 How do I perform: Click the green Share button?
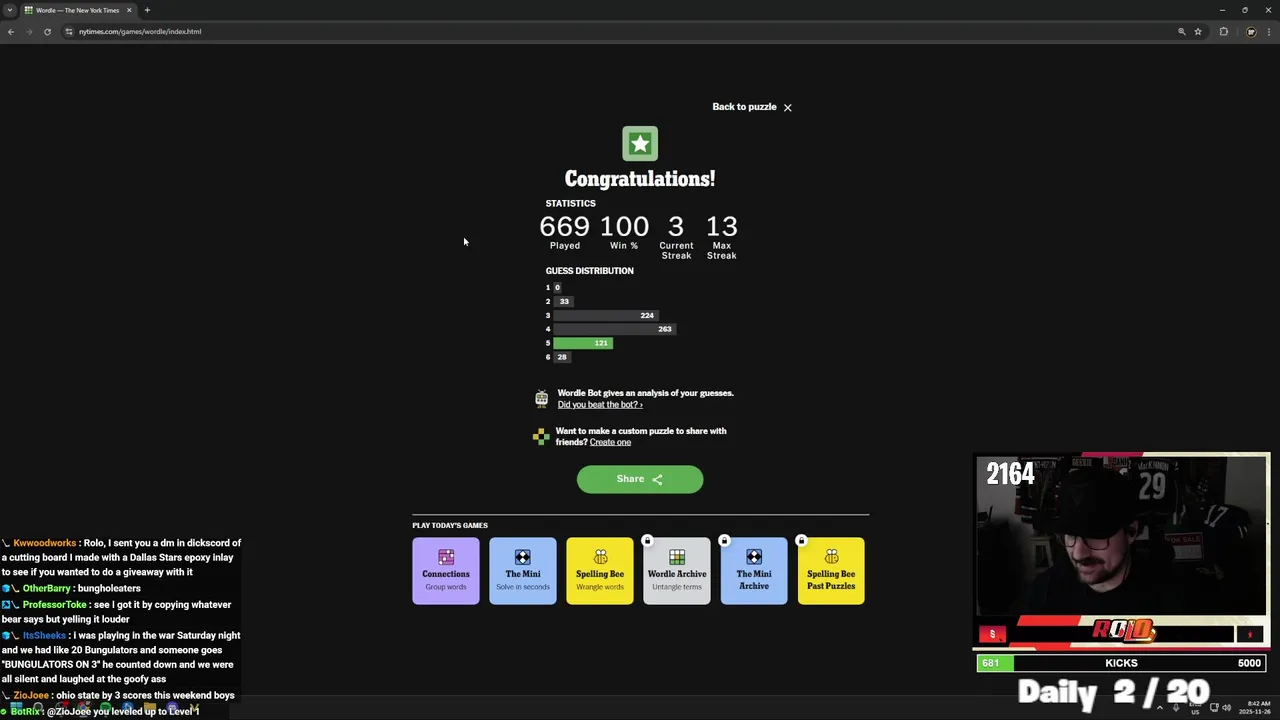pyautogui.click(x=640, y=479)
